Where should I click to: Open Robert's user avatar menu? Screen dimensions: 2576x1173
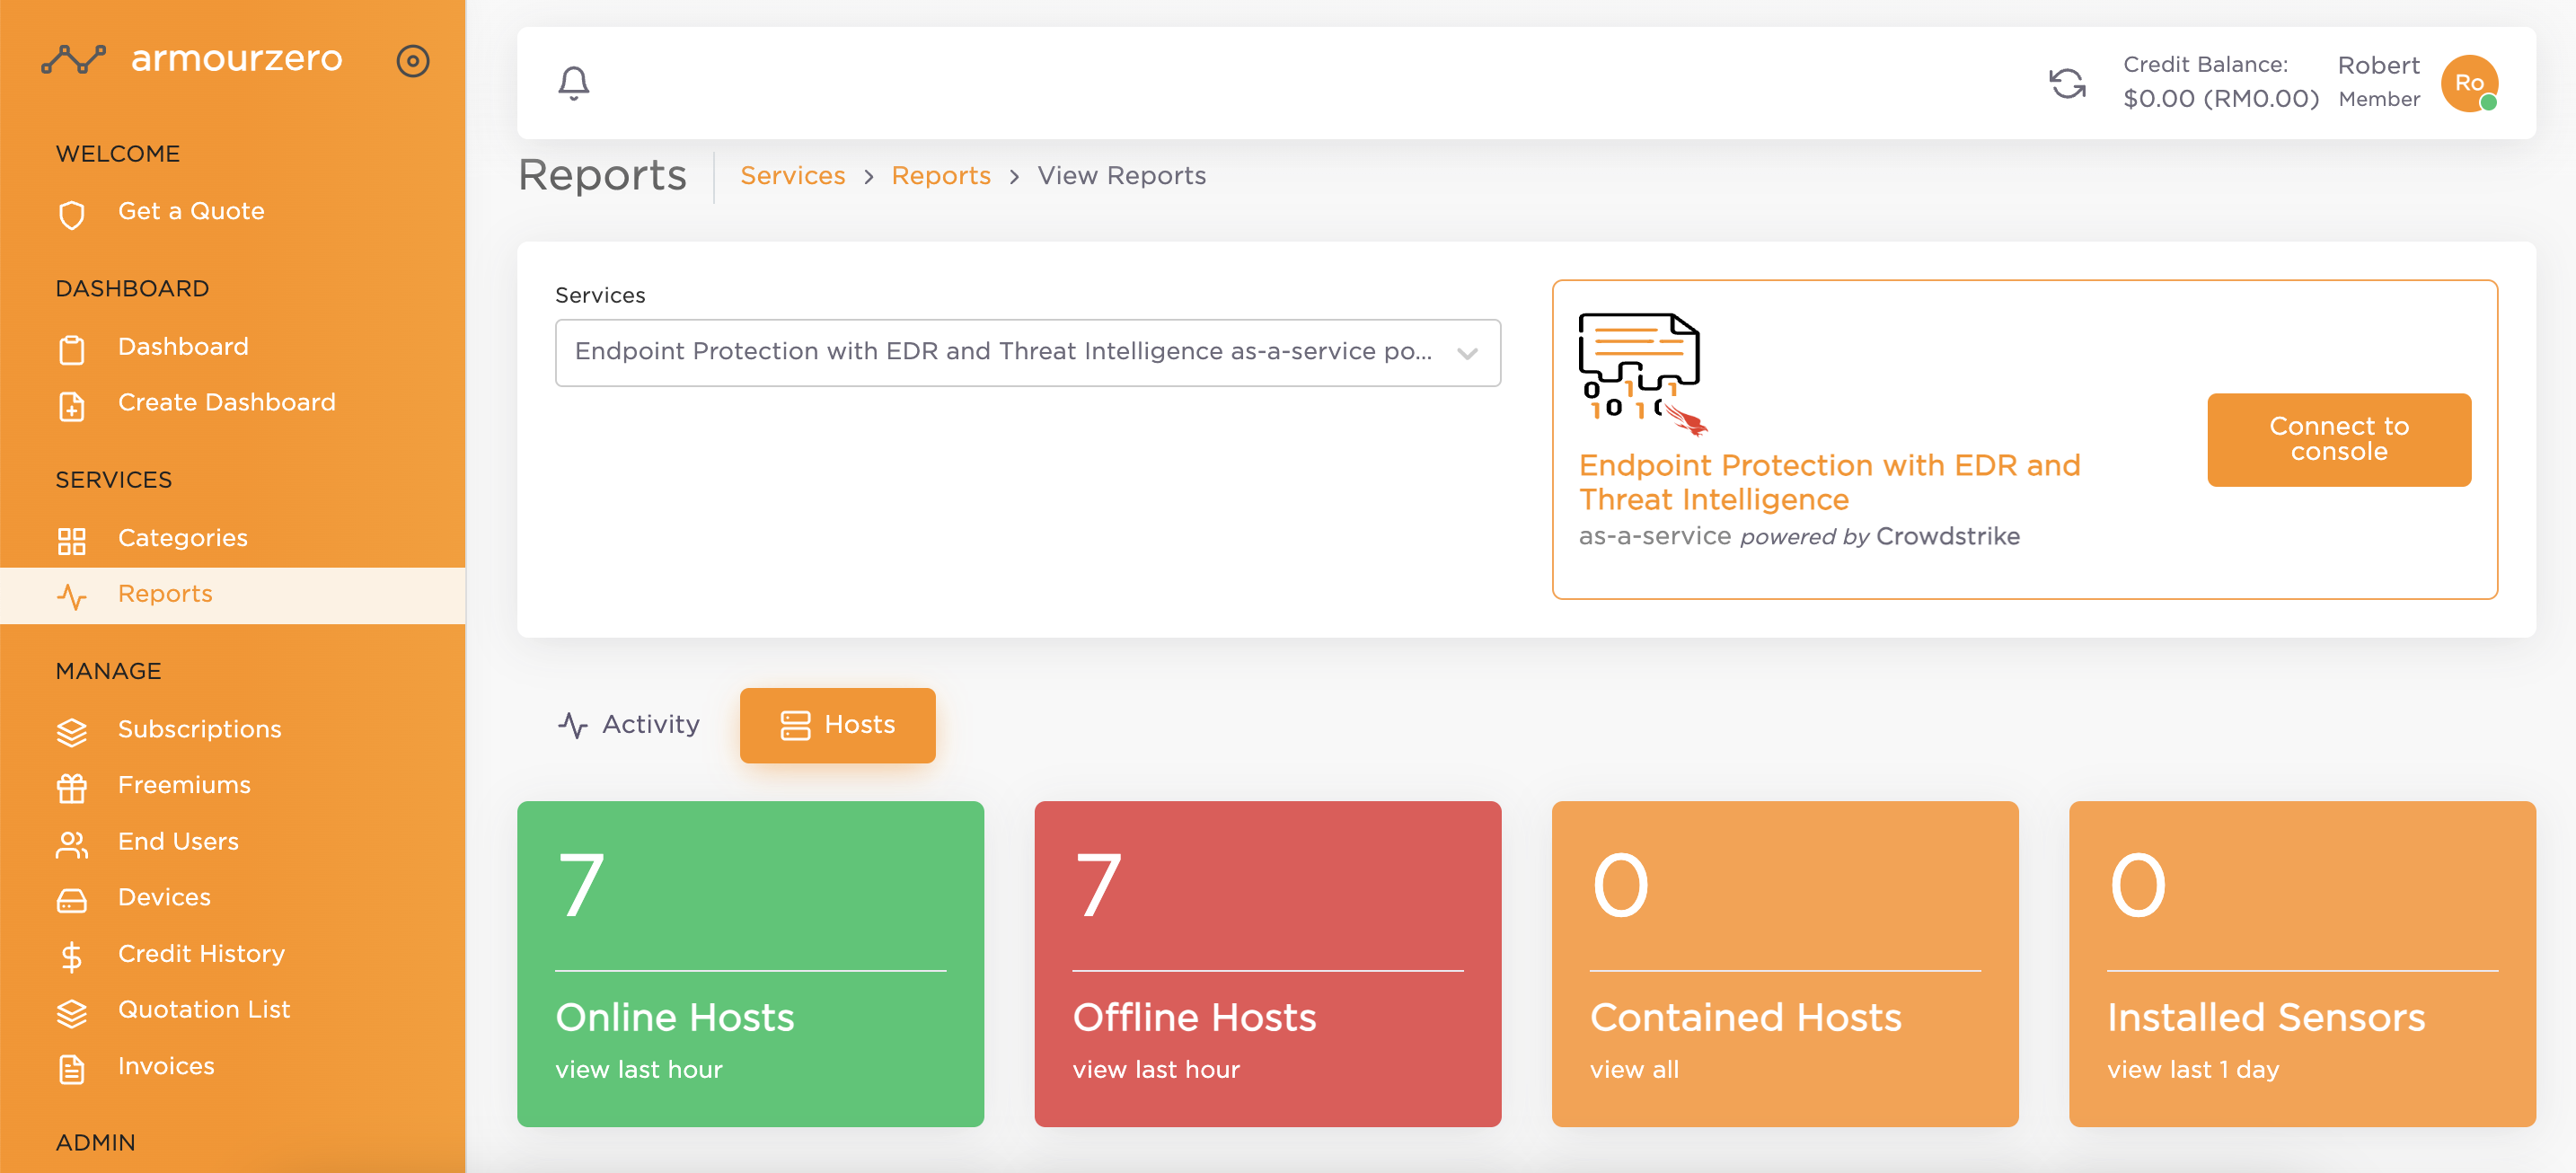pos(2469,83)
